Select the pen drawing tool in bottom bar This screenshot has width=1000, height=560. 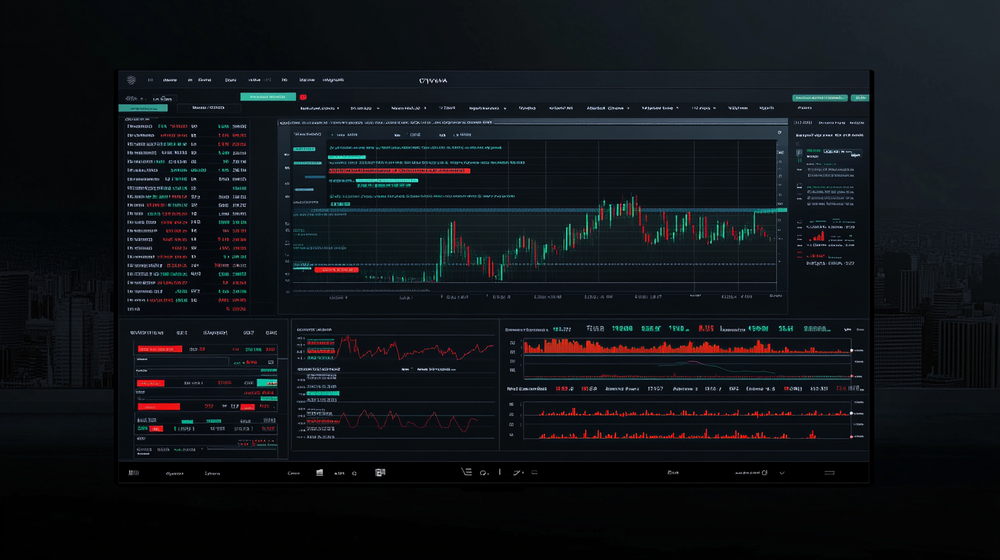tap(518, 472)
